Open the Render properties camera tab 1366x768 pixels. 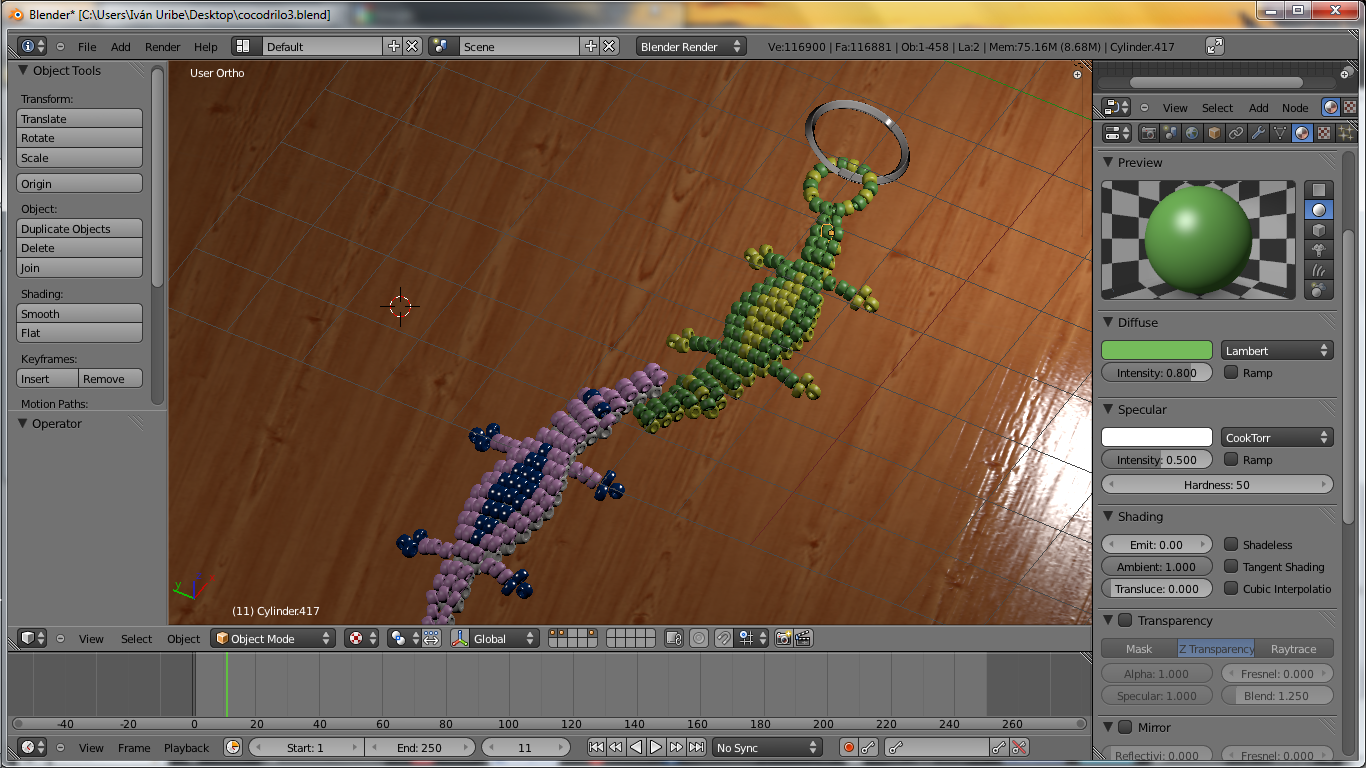pyautogui.click(x=1148, y=133)
